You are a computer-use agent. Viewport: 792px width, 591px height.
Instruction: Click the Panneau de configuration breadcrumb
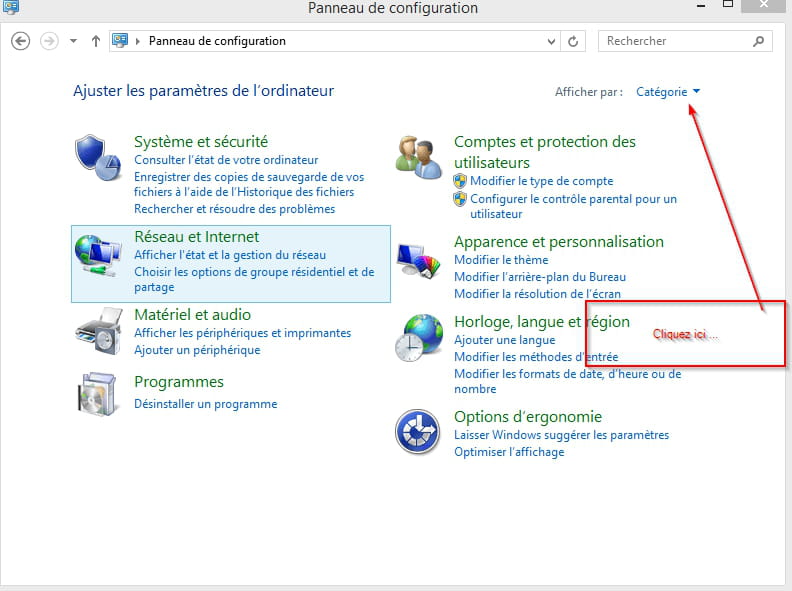(x=217, y=41)
